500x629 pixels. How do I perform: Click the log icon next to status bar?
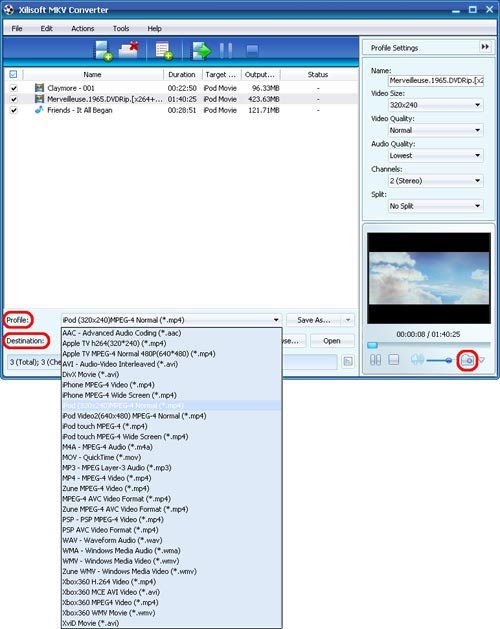[x=348, y=361]
